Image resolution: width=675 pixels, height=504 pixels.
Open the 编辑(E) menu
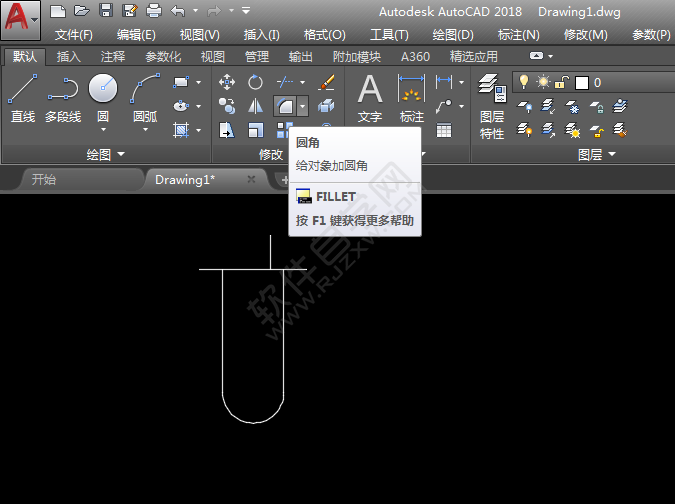point(136,34)
